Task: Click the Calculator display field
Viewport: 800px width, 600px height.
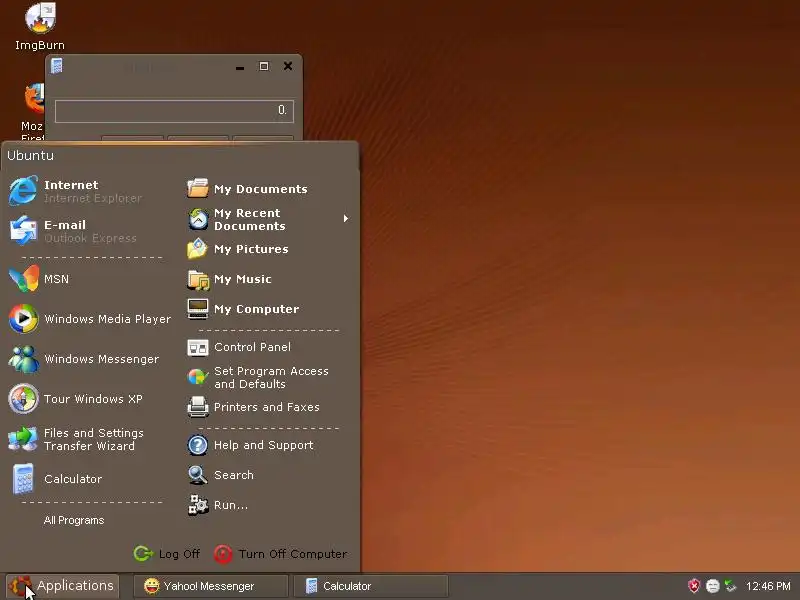Action: coord(174,111)
